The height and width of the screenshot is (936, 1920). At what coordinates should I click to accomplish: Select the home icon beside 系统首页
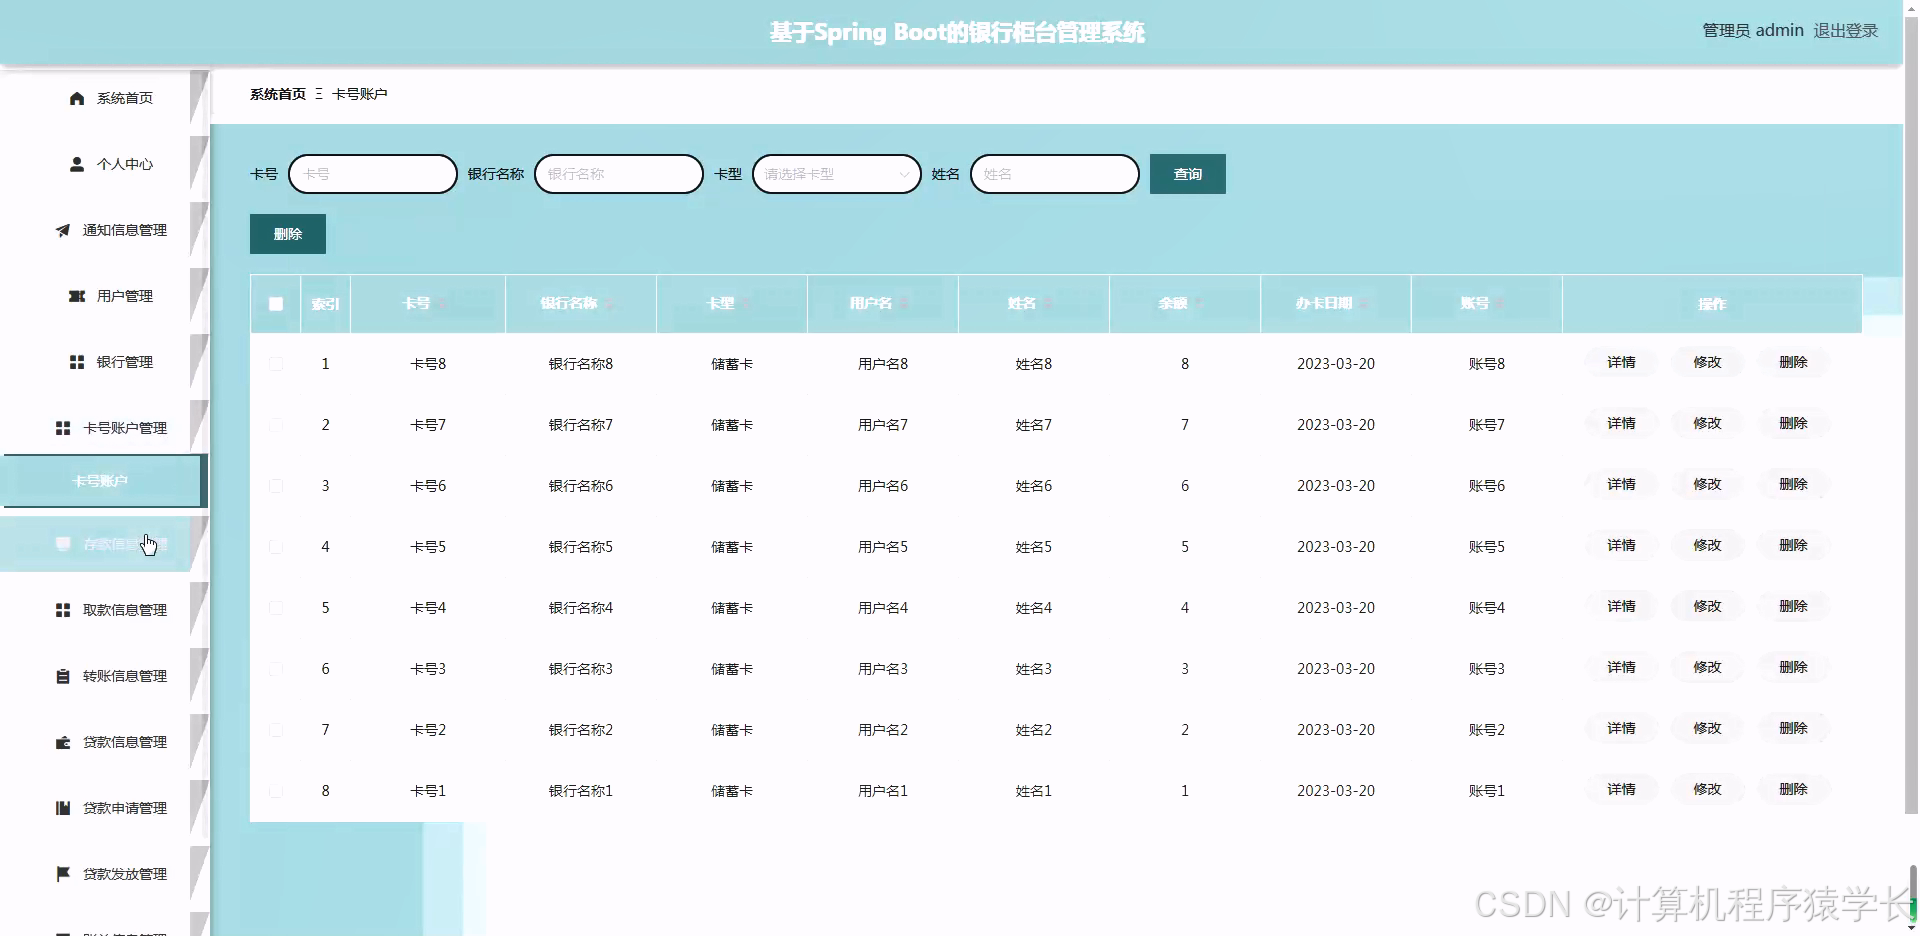[75, 98]
